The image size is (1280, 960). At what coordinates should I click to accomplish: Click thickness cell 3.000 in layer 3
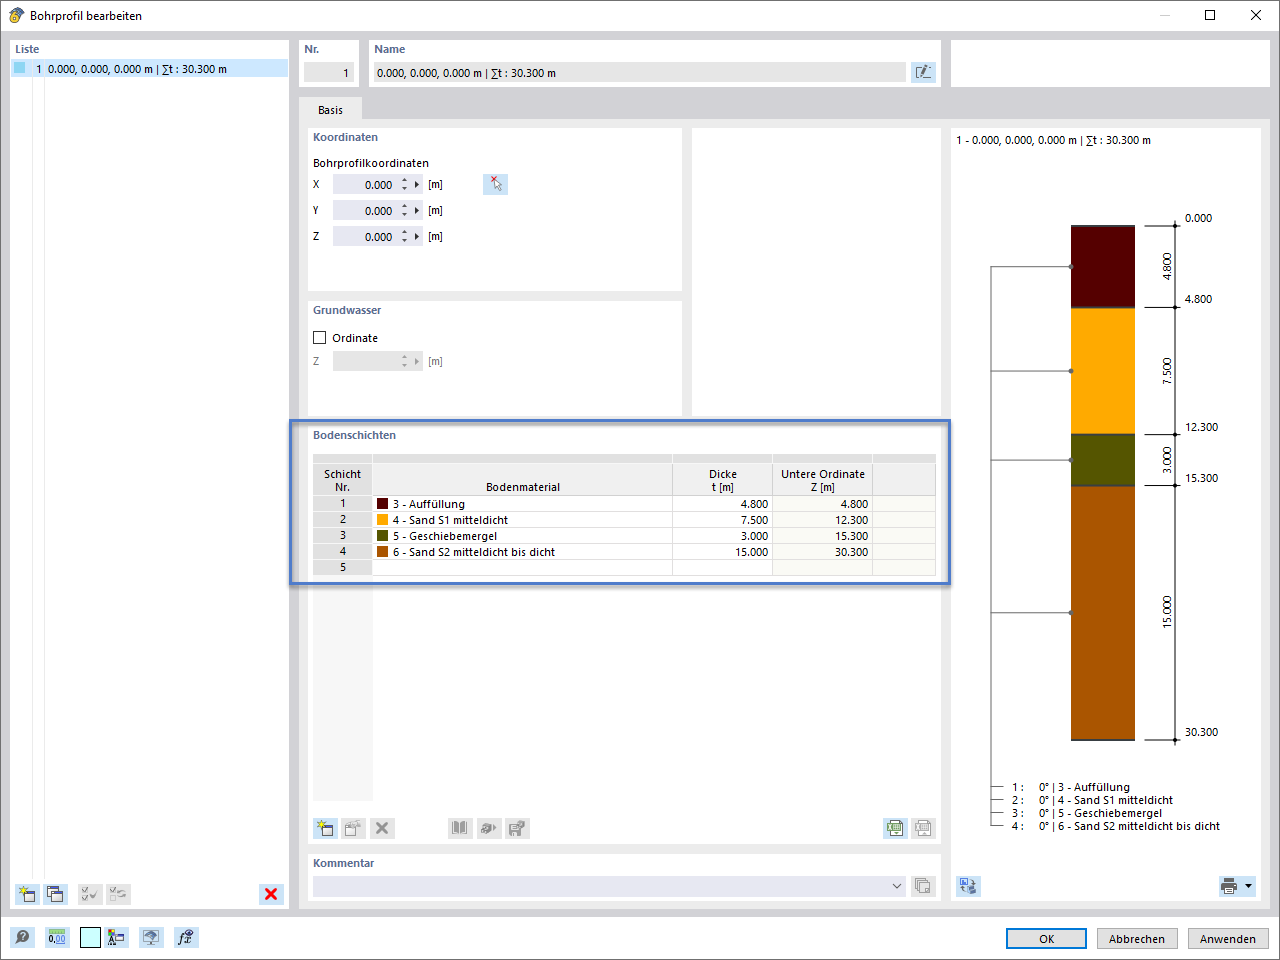pyautogui.click(x=722, y=536)
